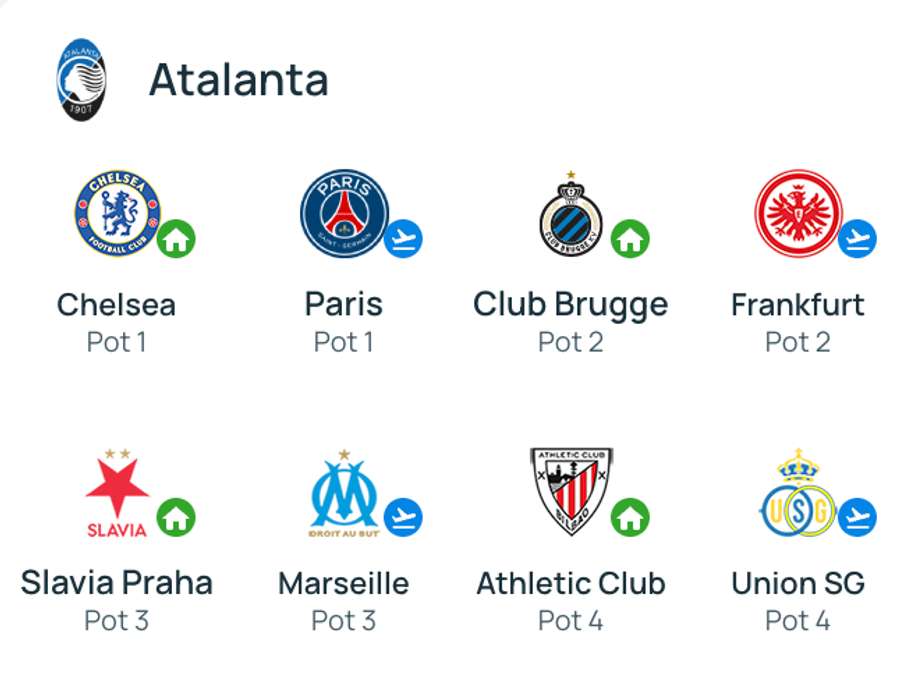This screenshot has width=900, height=685.
Task: Open the Club Brugge badge
Action: tap(571, 213)
